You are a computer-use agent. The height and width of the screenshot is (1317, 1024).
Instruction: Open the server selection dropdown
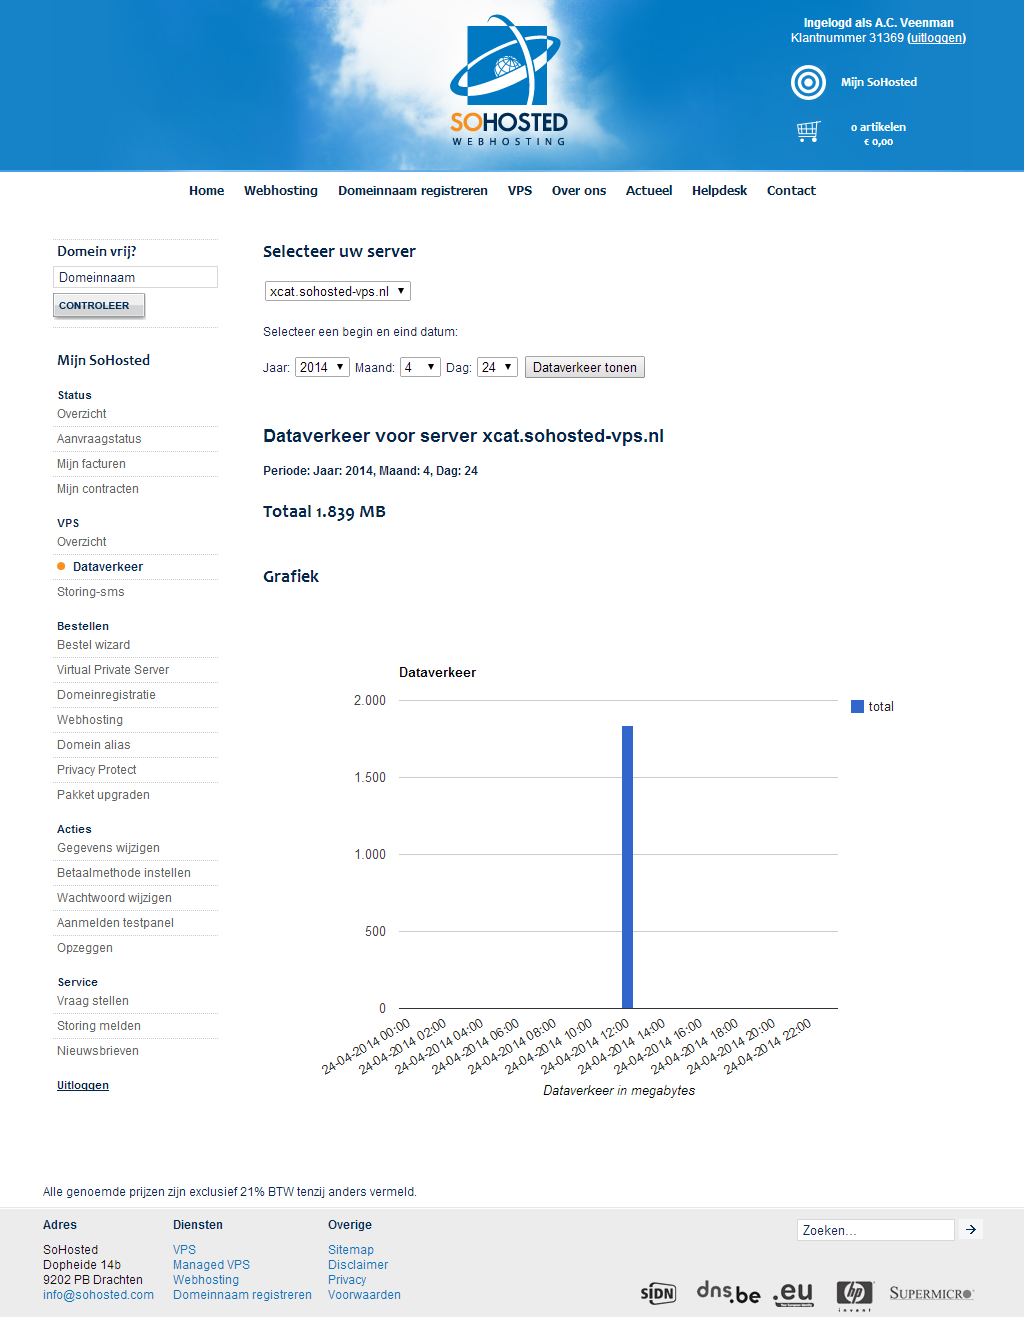338,291
